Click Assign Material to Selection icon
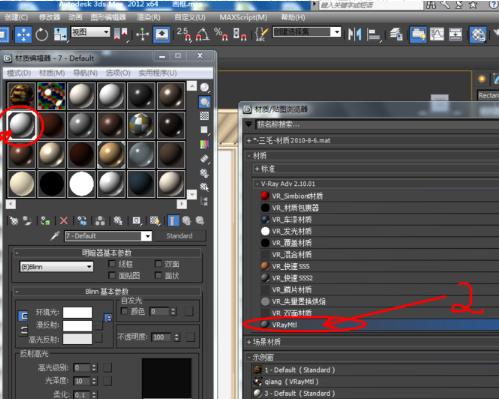Viewport: 499px width, 399px height. pos(45,221)
